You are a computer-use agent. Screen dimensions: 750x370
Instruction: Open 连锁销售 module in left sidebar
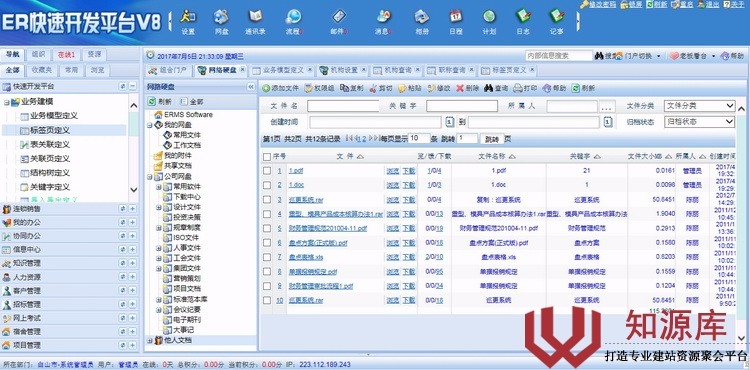(26, 209)
